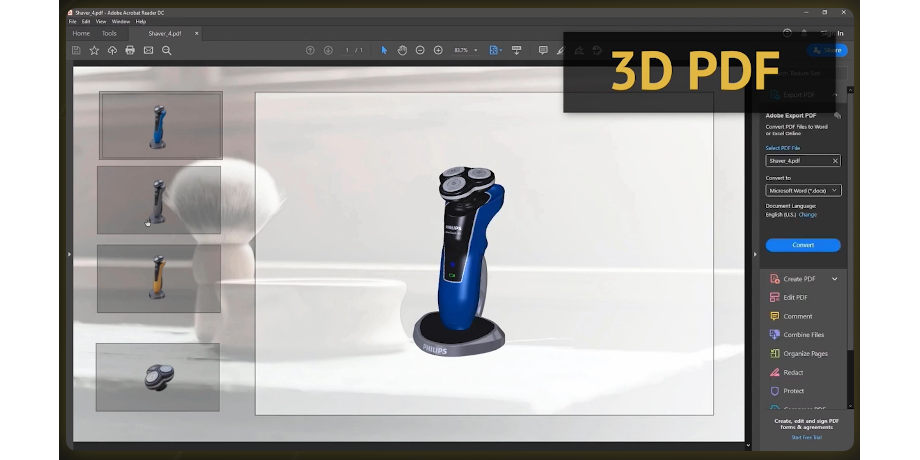The image size is (920, 460).
Task: Click the Edit PDF tool icon
Action: [x=774, y=297]
